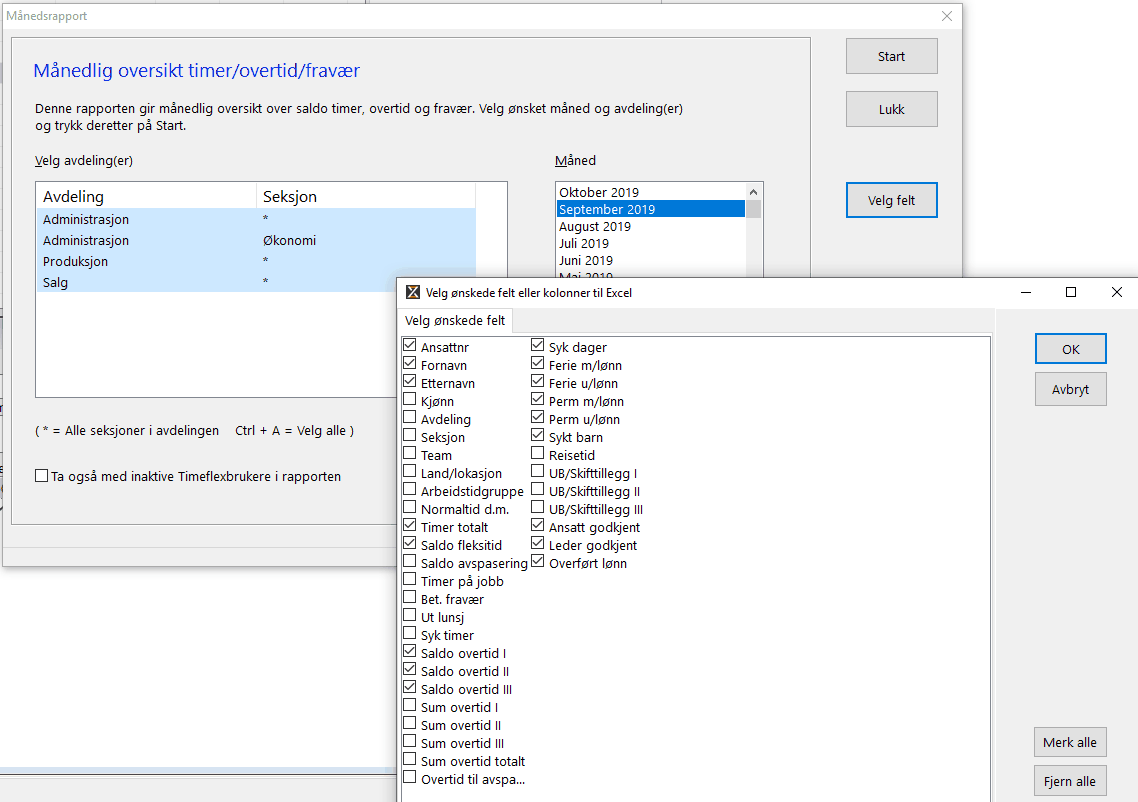This screenshot has height=802, width=1138.
Task: Check the Sum overtid totalt field
Action: pyautogui.click(x=410, y=761)
